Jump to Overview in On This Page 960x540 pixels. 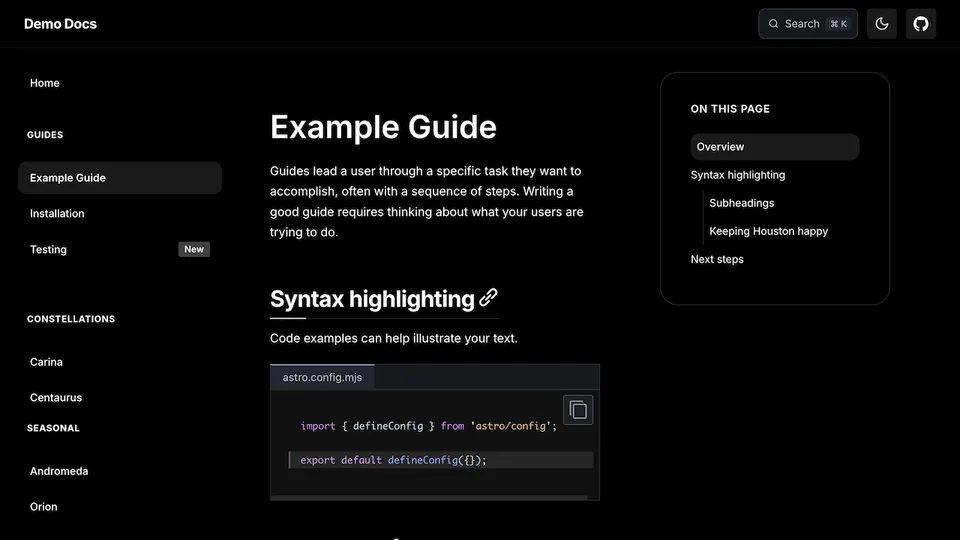pos(720,147)
